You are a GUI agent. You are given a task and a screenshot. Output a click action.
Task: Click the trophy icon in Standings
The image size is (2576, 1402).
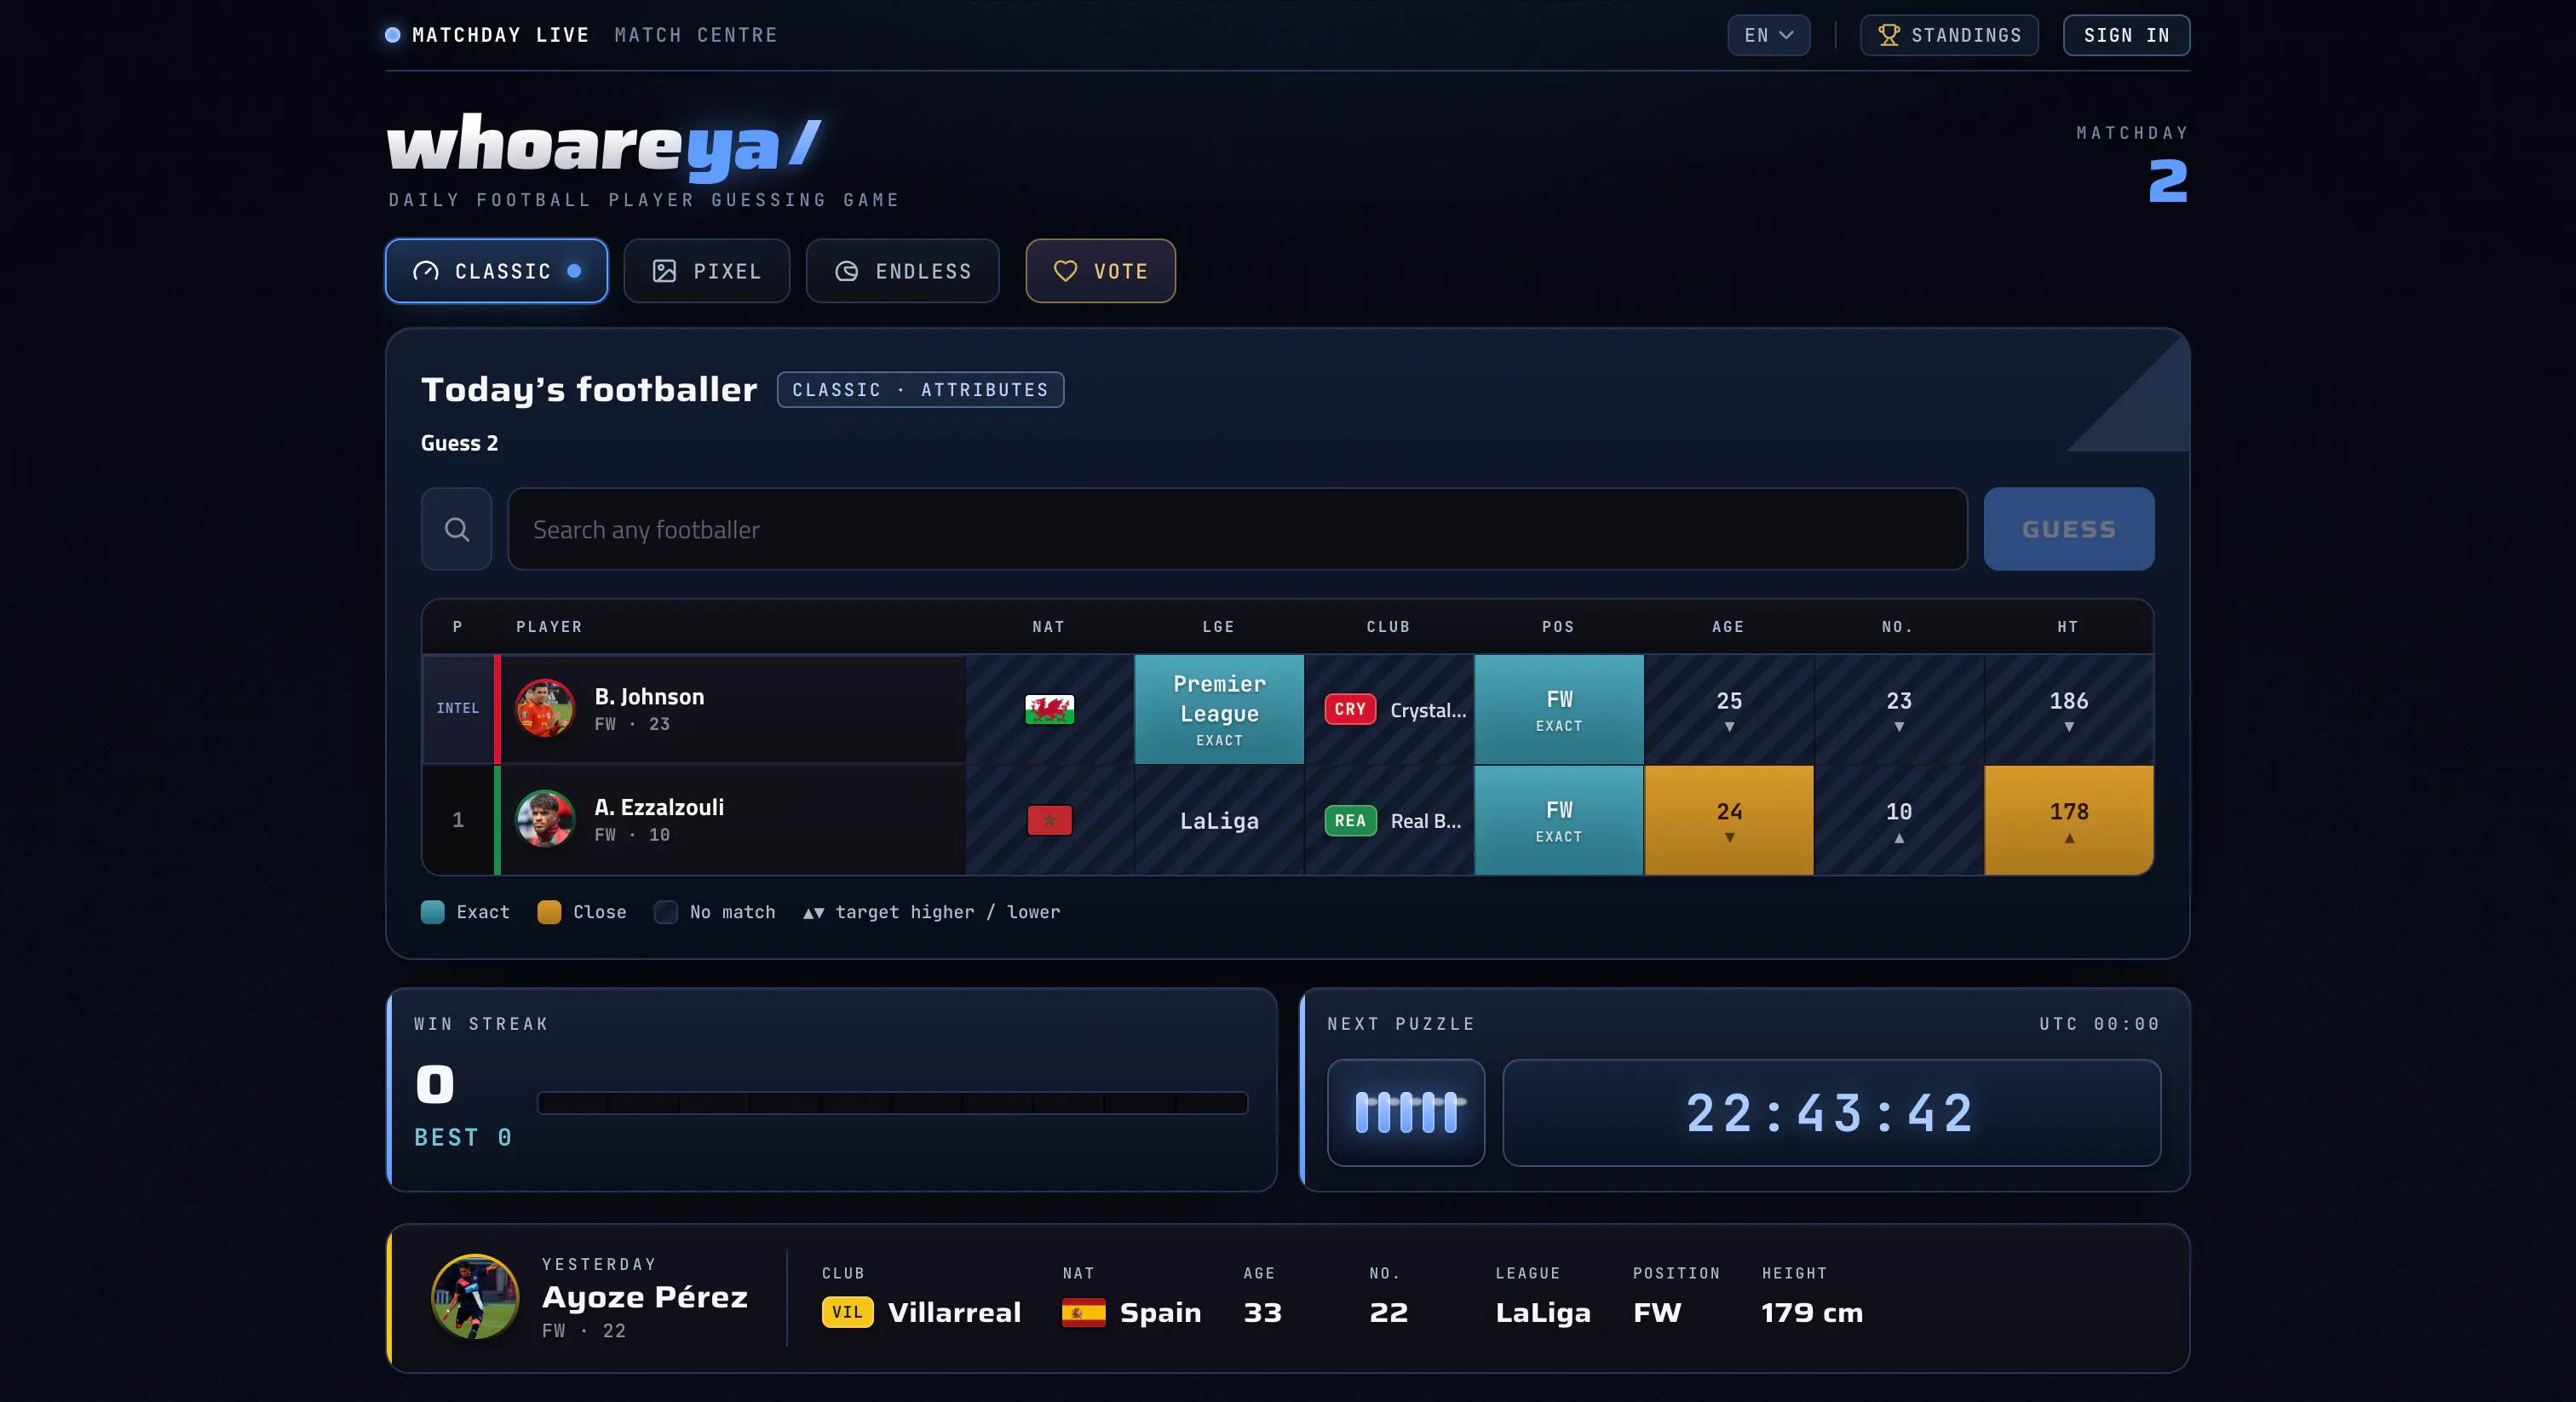[x=1888, y=35]
